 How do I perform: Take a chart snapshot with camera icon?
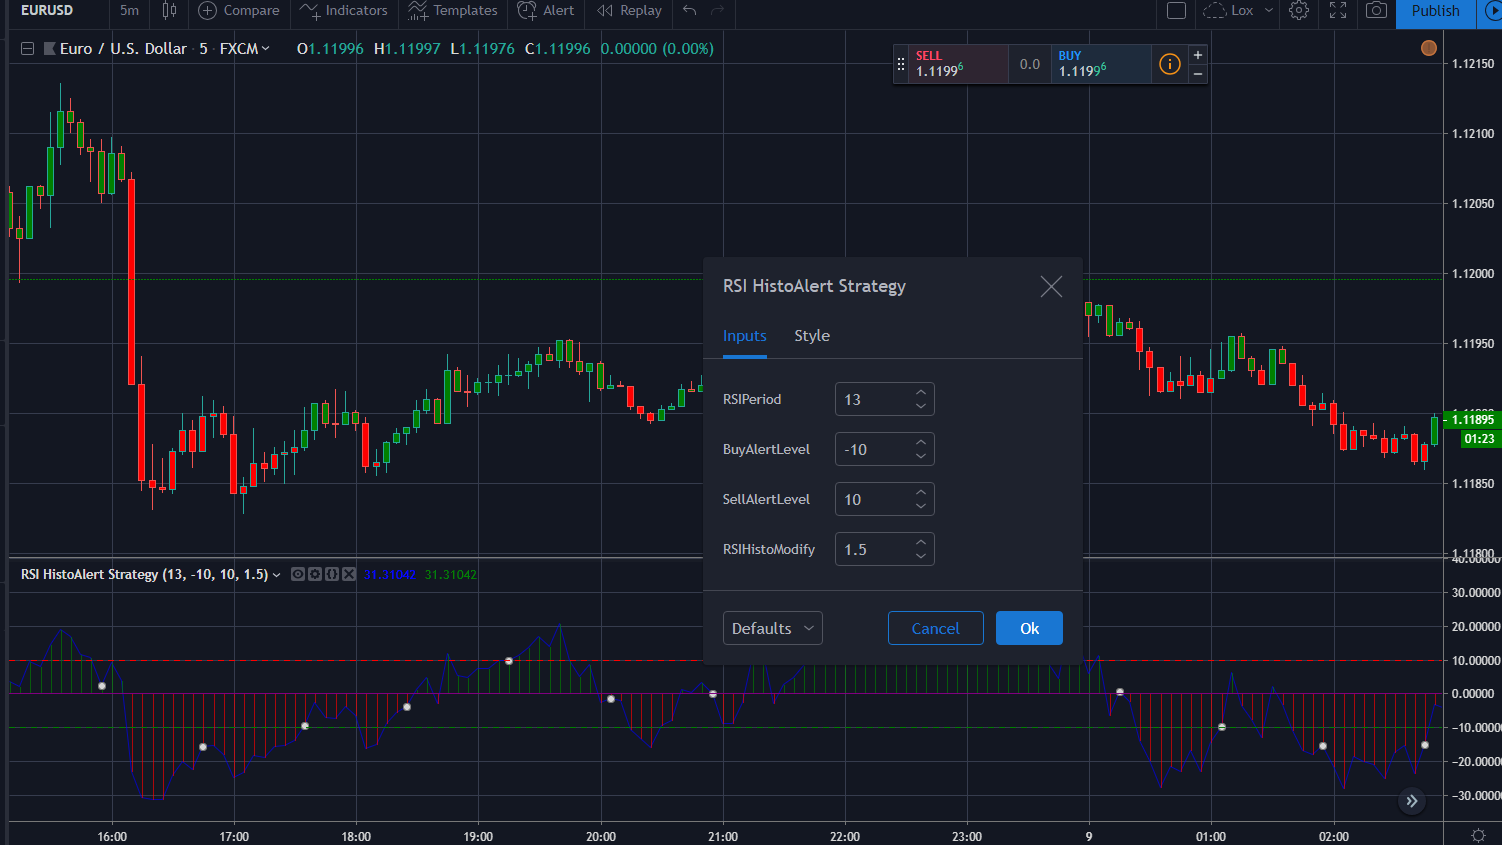pos(1377,11)
